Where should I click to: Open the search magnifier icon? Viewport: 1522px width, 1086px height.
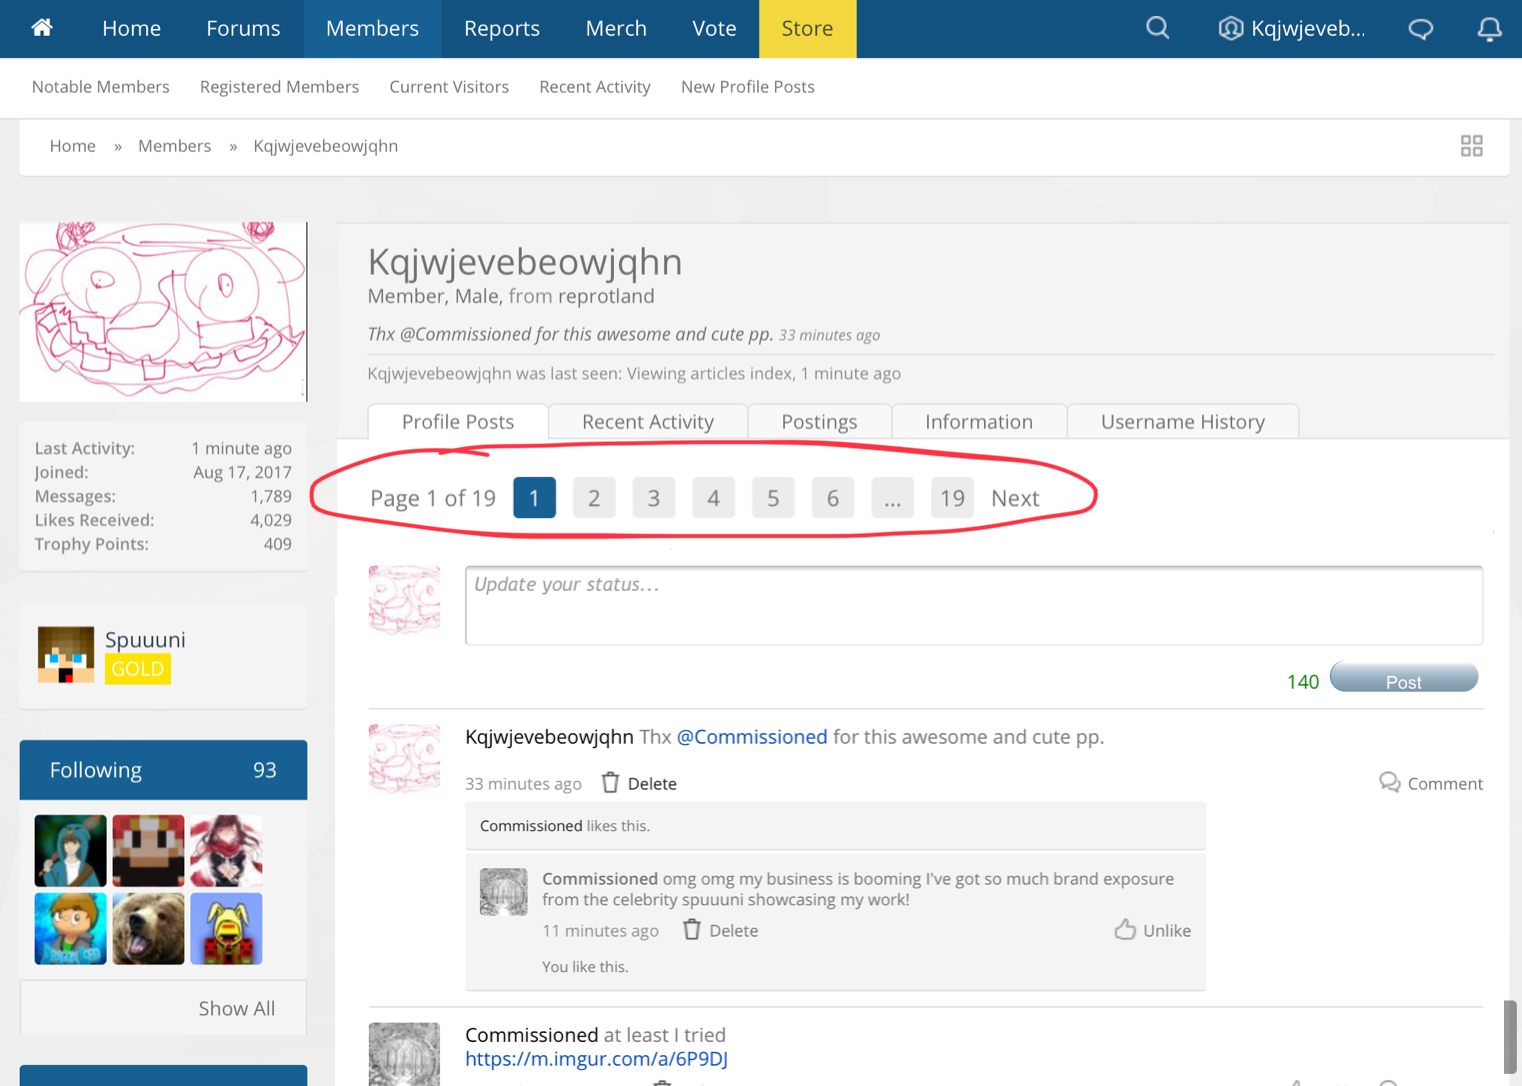[1157, 28]
